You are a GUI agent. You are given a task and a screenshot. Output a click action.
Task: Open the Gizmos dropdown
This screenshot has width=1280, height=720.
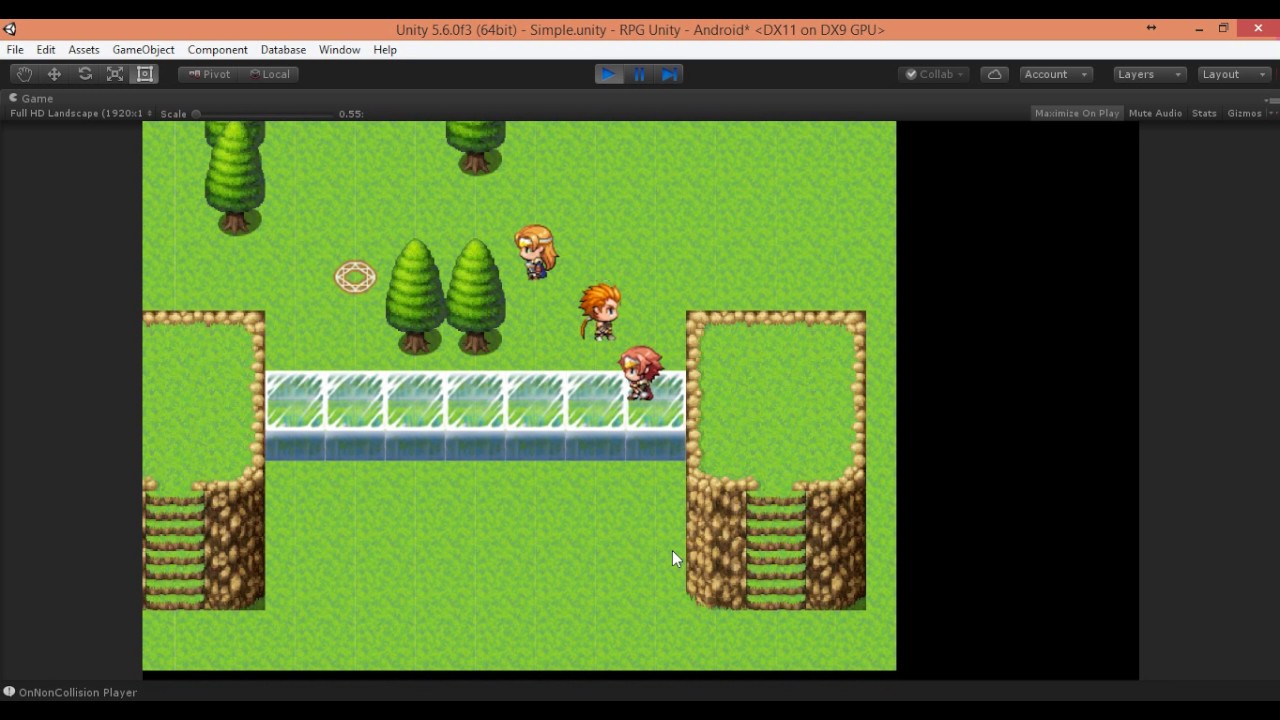(1250, 113)
